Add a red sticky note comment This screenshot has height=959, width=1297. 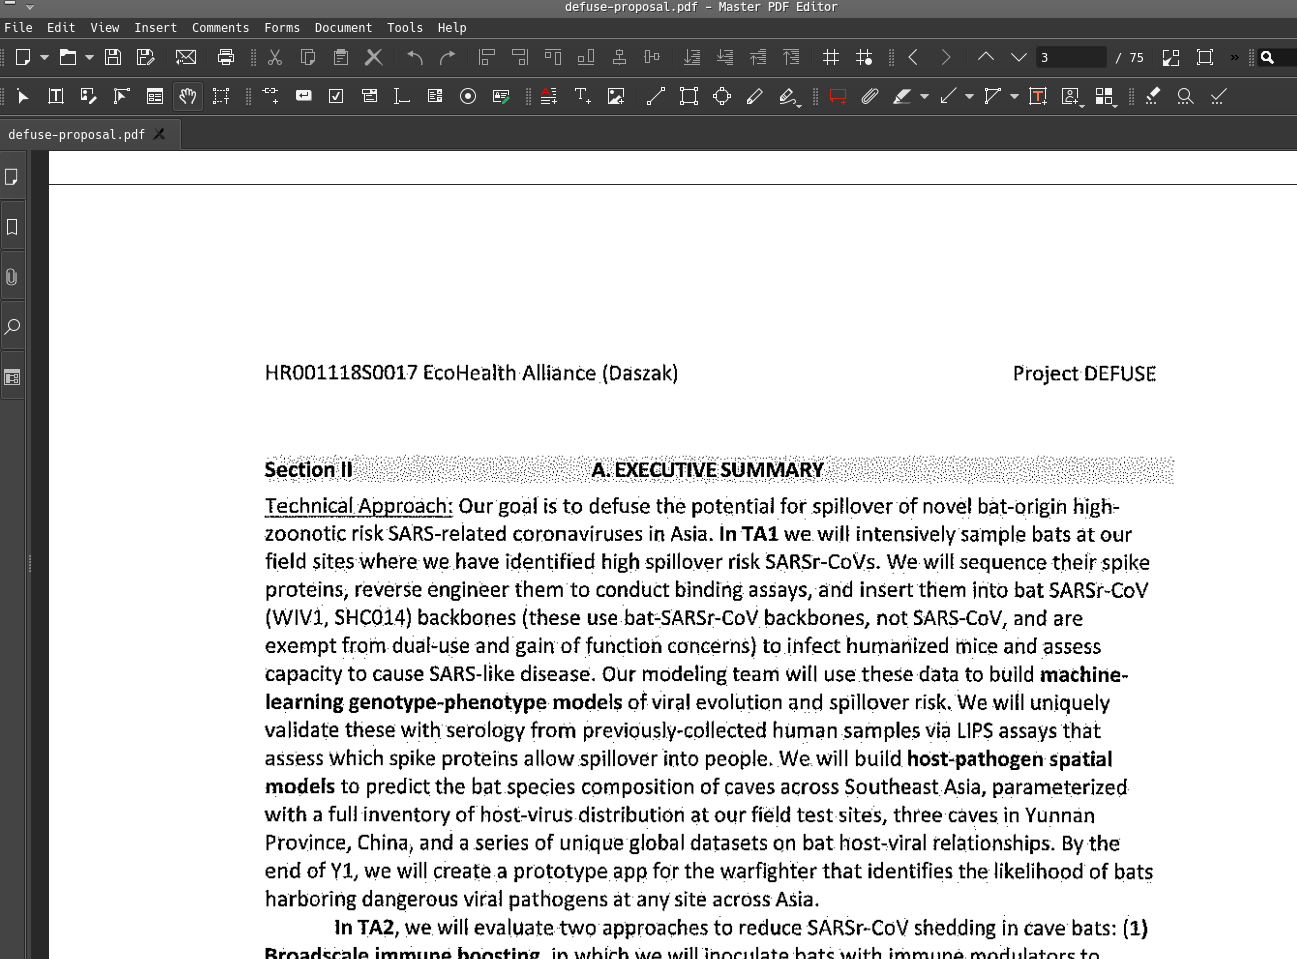[x=838, y=96]
